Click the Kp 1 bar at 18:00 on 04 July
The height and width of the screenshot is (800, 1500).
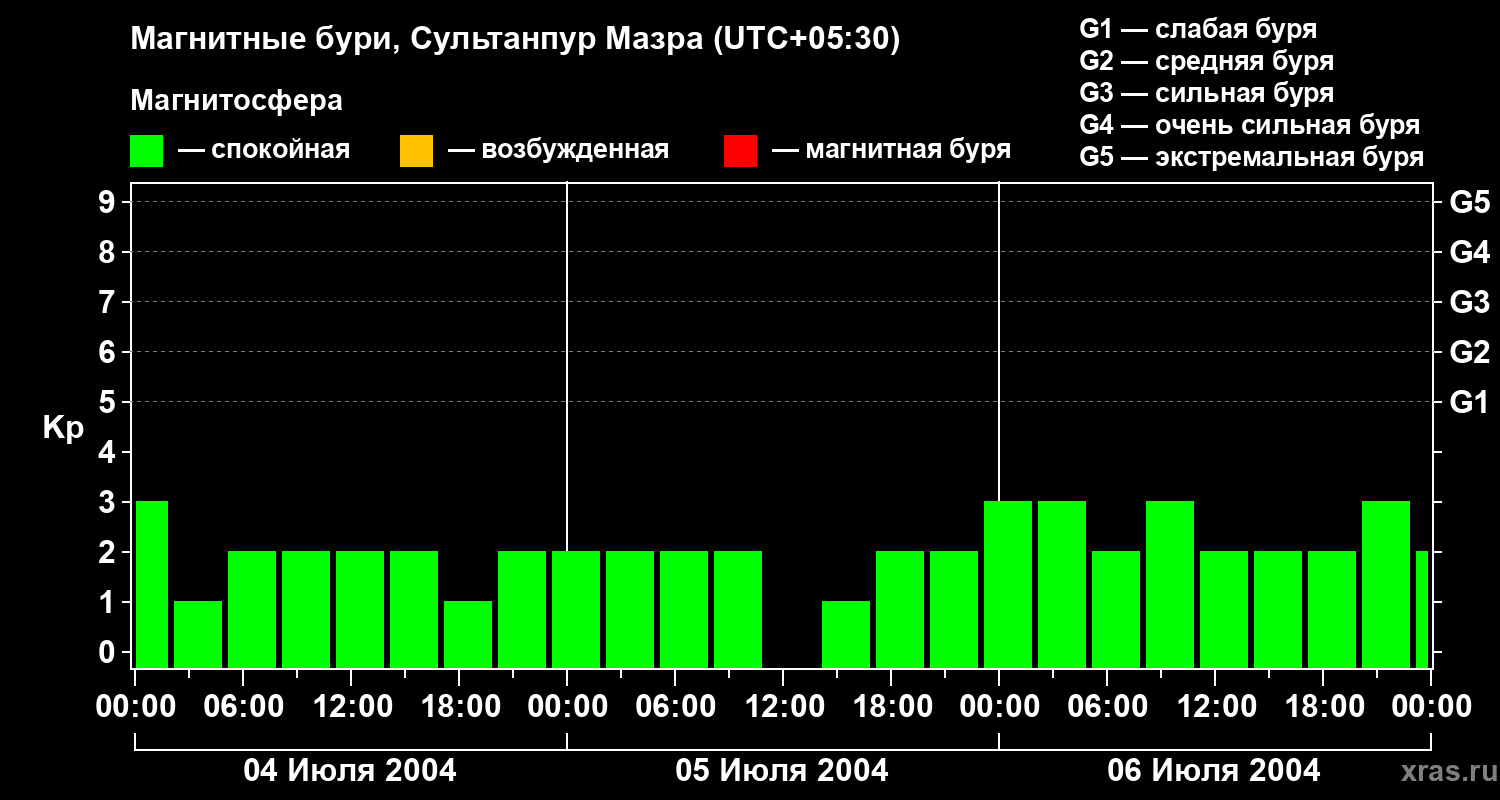[x=468, y=634]
